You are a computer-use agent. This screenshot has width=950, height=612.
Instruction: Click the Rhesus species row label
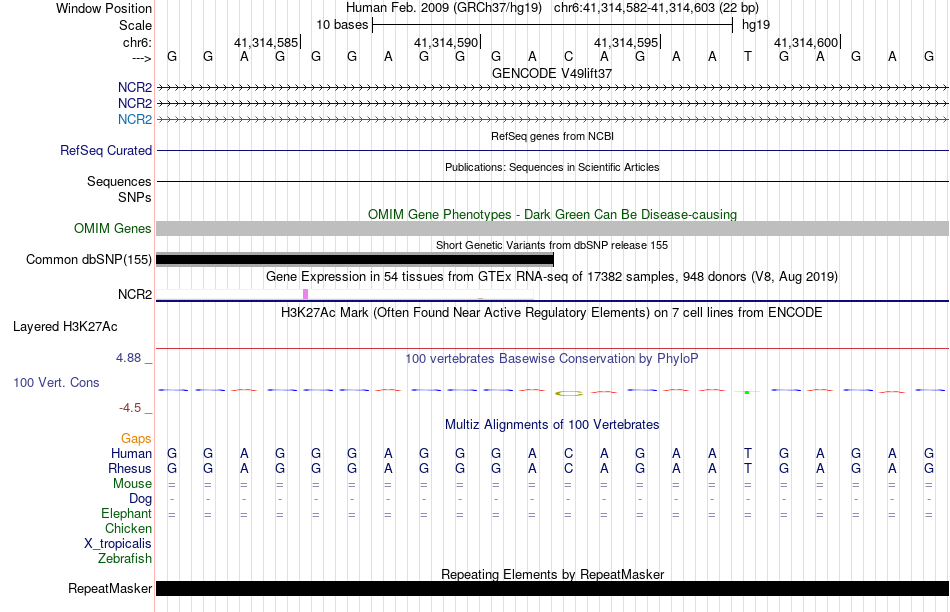(x=130, y=468)
